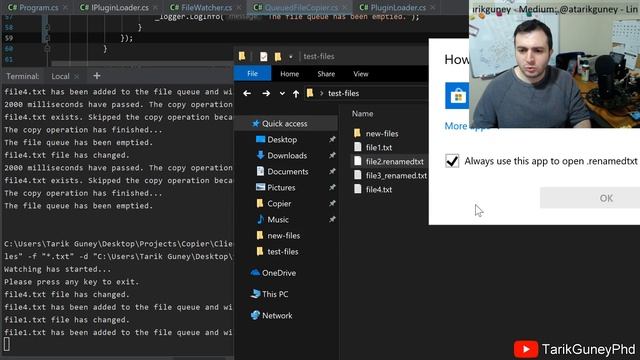Click terminal line 'Watching has started...'
The height and width of the screenshot is (360, 640).
(58, 269)
